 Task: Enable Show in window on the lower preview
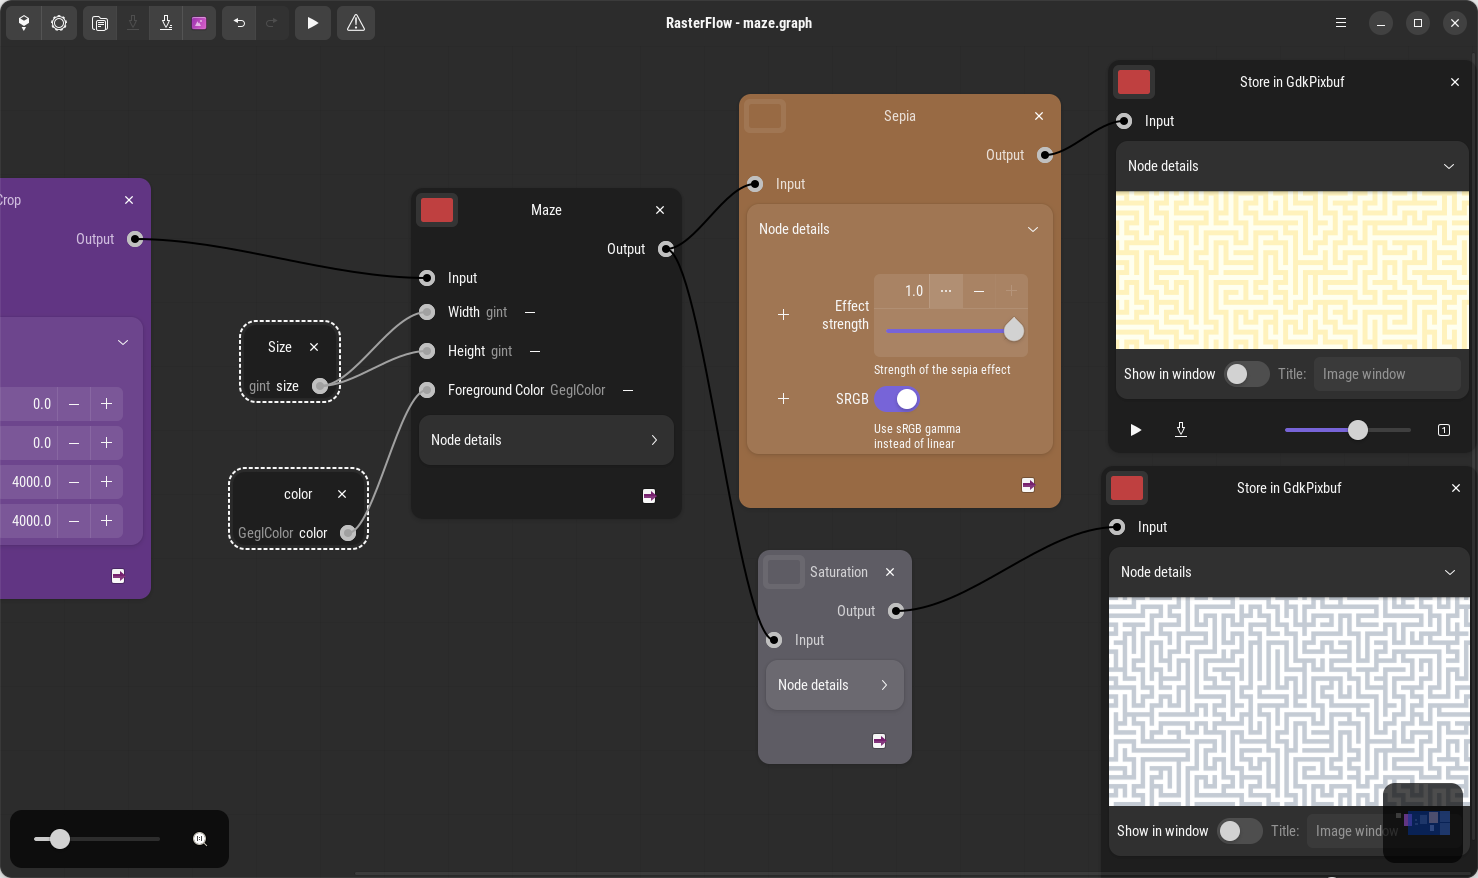pyautogui.click(x=1239, y=831)
